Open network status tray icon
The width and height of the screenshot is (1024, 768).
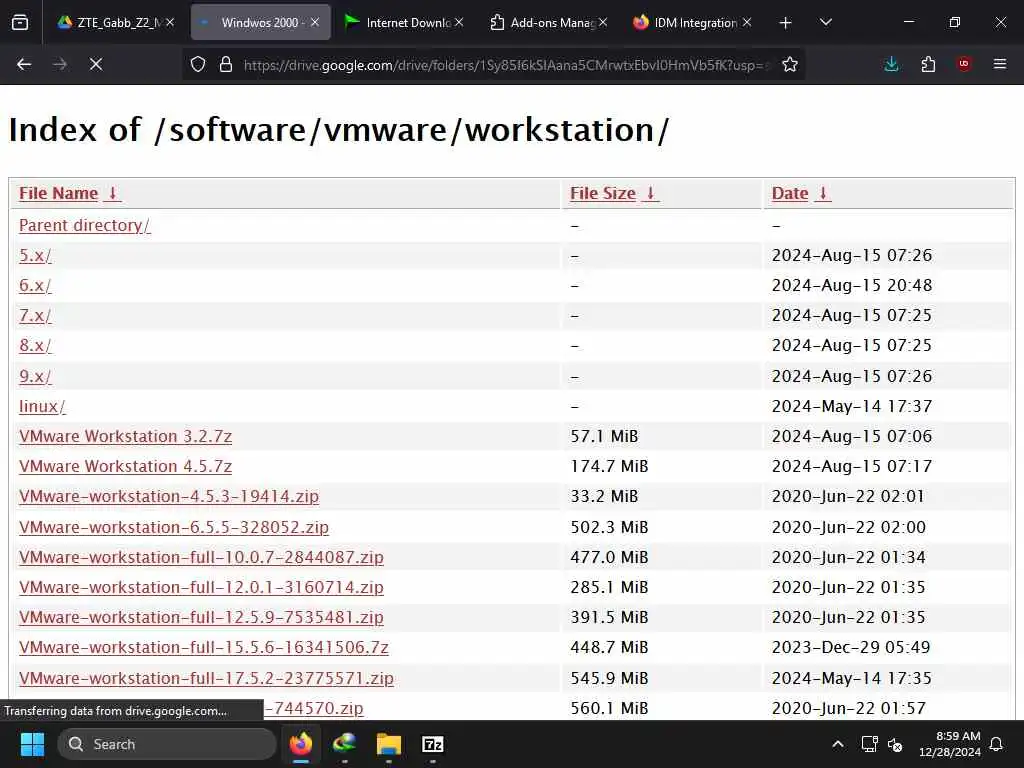pos(869,744)
